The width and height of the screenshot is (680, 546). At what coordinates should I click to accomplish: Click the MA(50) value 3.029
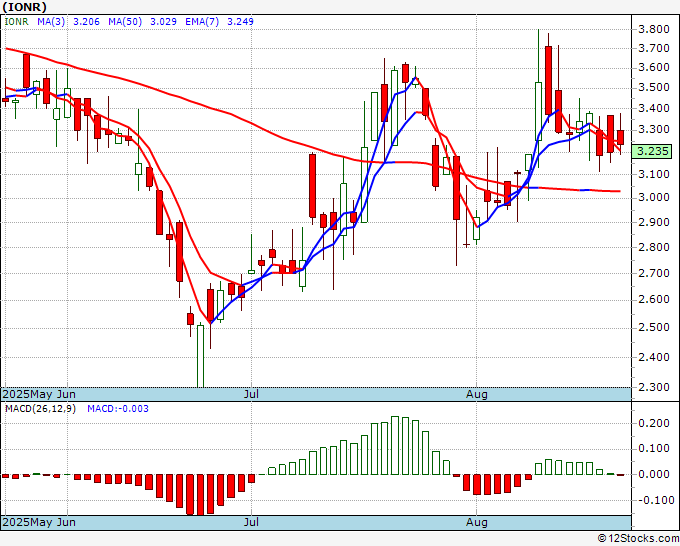pyautogui.click(x=163, y=22)
